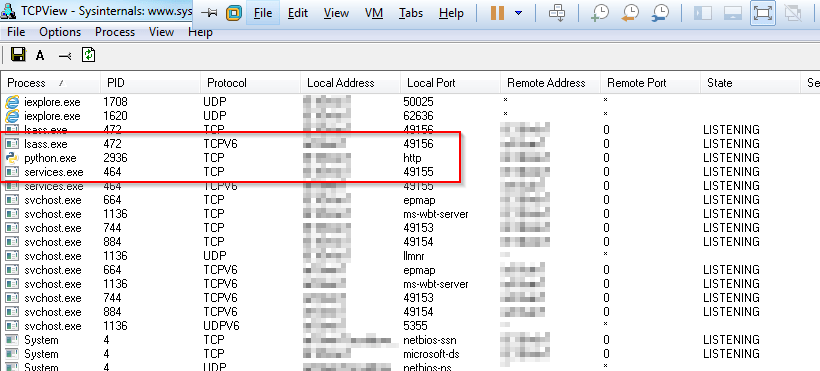This screenshot has width=820, height=371.
Task: Toggle the full screen mode icon
Action: (x=762, y=13)
